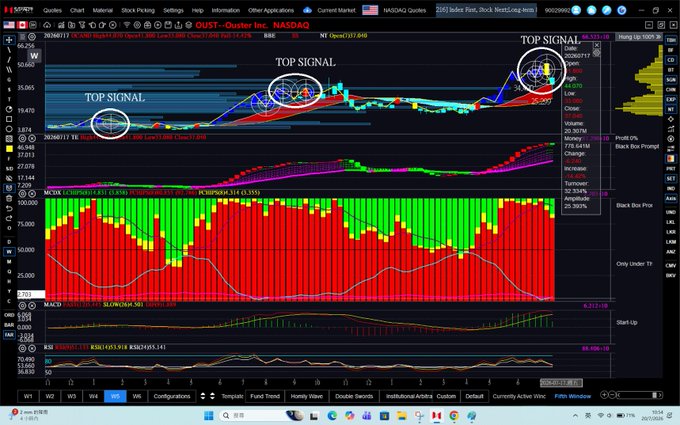Click the UND button in right sidebar
This screenshot has width=680, height=425.
coord(670,212)
